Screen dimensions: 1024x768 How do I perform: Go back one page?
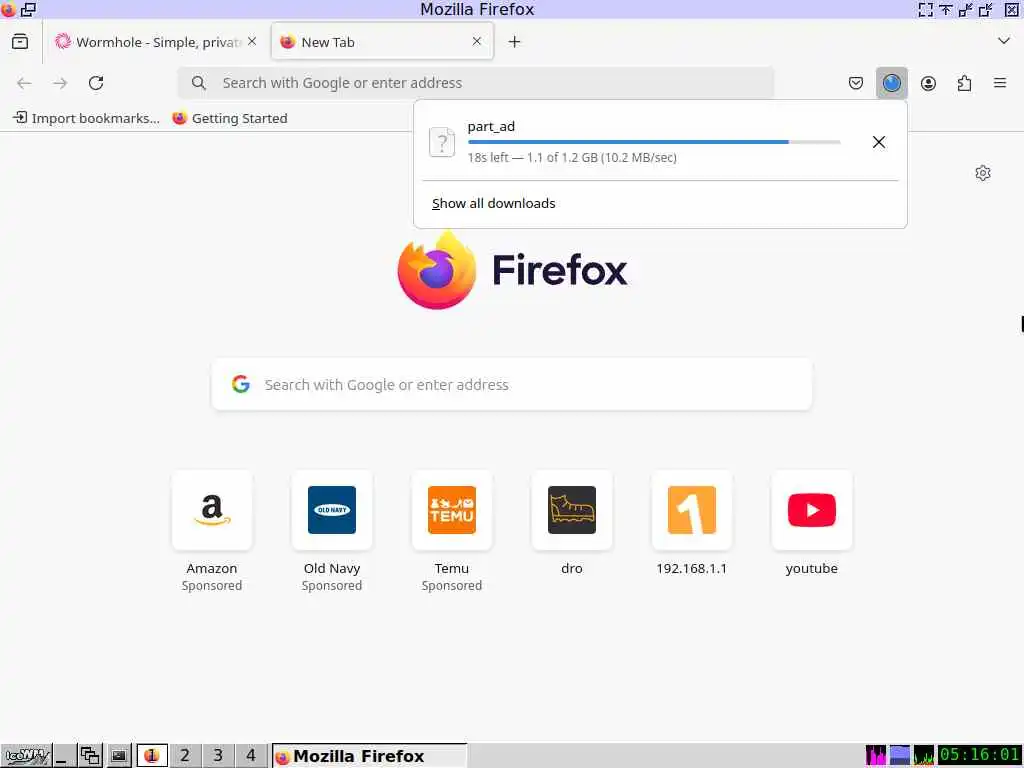coord(24,83)
